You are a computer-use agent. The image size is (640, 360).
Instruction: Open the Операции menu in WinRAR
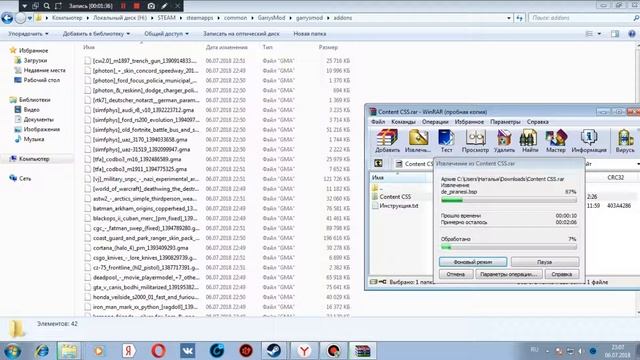(x=435, y=122)
